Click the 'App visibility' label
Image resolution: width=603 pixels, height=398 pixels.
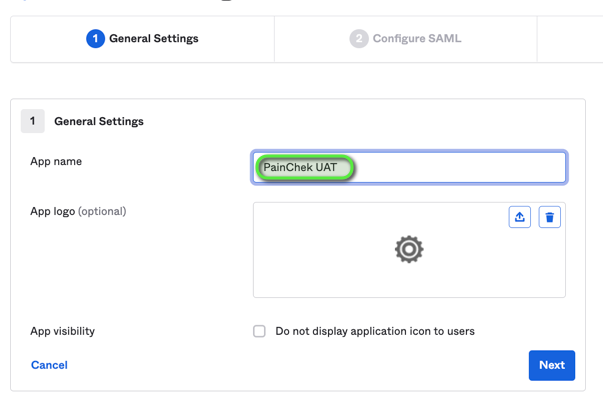click(63, 331)
